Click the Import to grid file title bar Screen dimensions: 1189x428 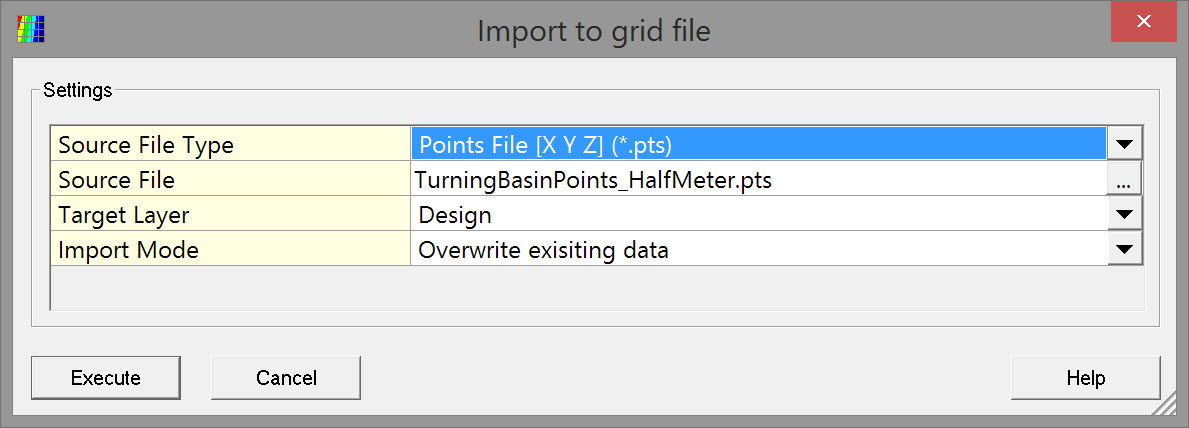point(594,31)
